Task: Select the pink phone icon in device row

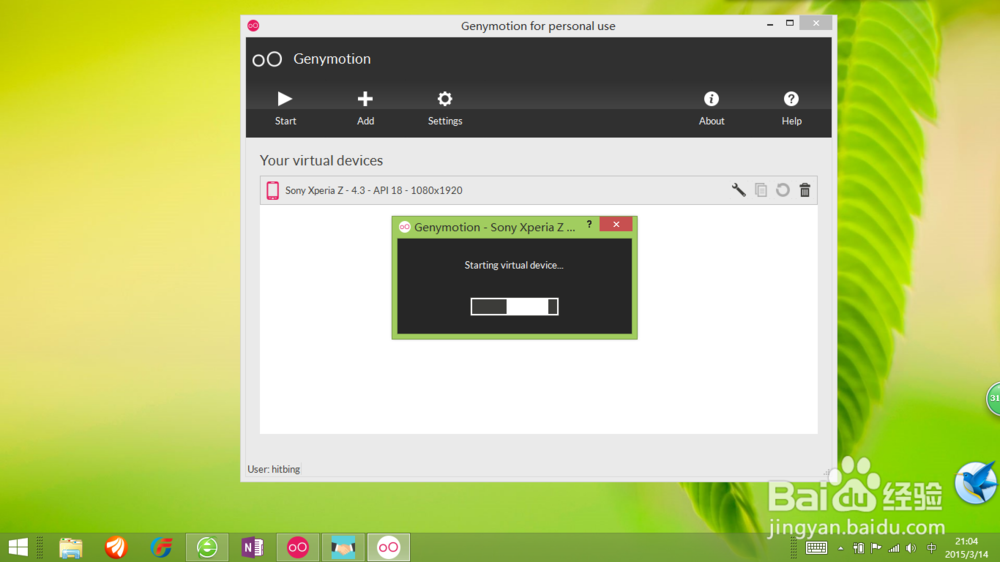Action: [x=272, y=190]
